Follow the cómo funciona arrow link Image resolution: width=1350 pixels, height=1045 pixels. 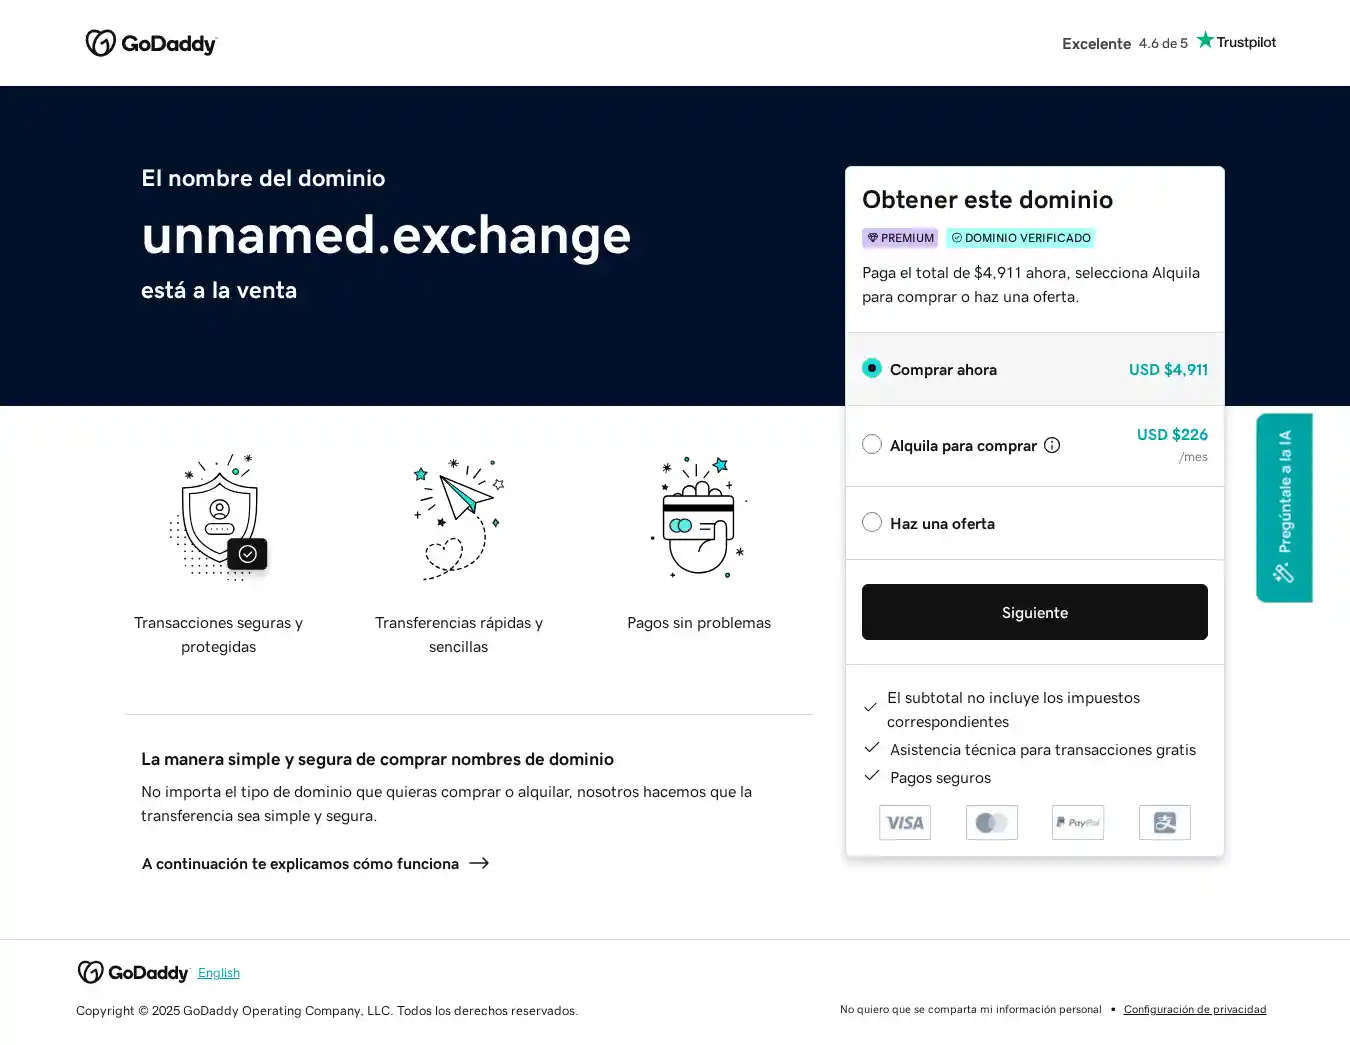tap(315, 863)
